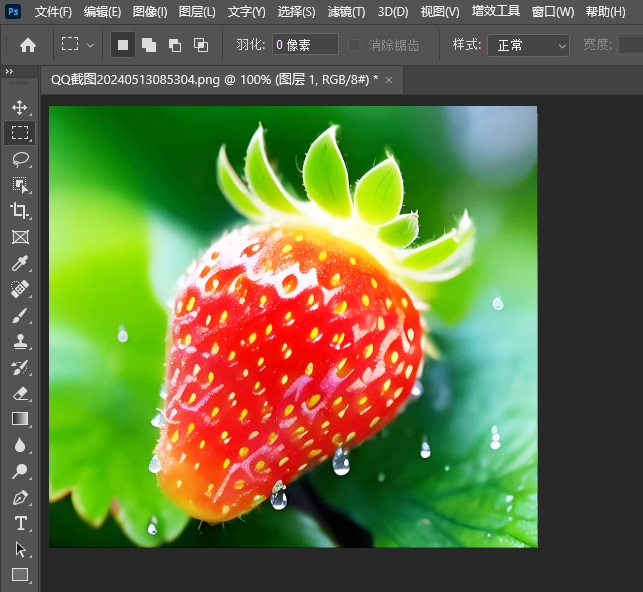This screenshot has width=643, height=592.
Task: Pick the Eyedropper tool
Action: pyautogui.click(x=20, y=264)
